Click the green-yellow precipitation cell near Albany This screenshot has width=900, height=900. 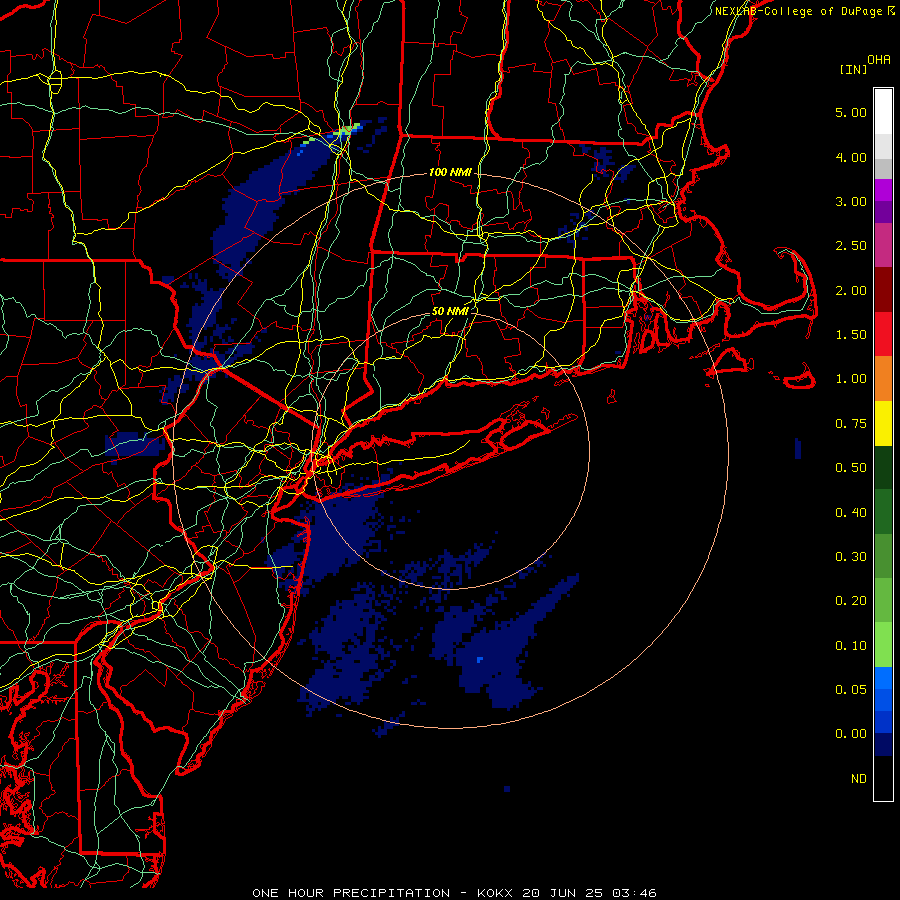point(346,131)
